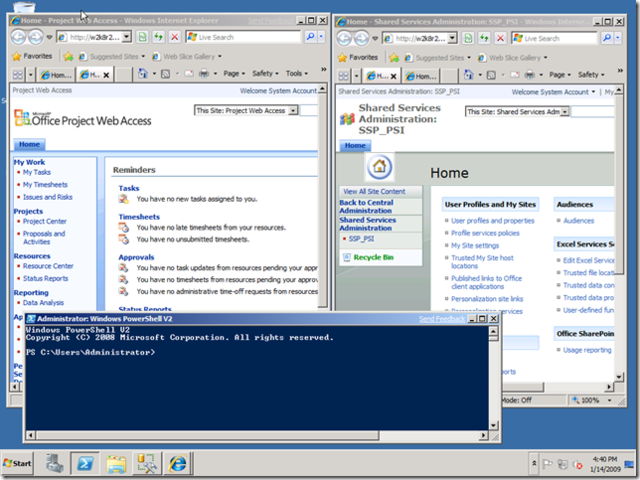Viewport: 640px width, 480px height.
Task: Open Tools menu in Project Web Access window
Action: 297,74
